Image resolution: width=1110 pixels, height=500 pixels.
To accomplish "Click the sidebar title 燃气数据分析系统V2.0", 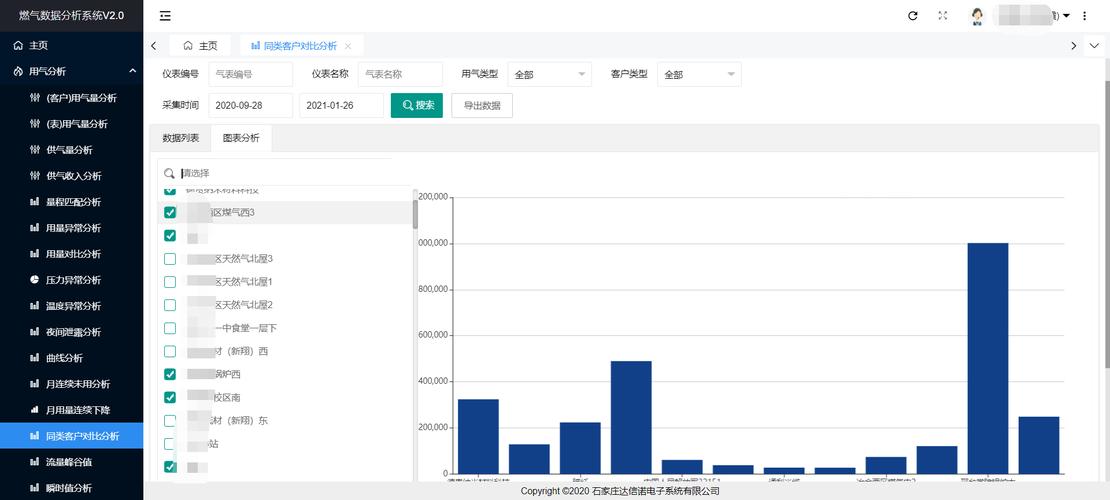I will 71,16.
